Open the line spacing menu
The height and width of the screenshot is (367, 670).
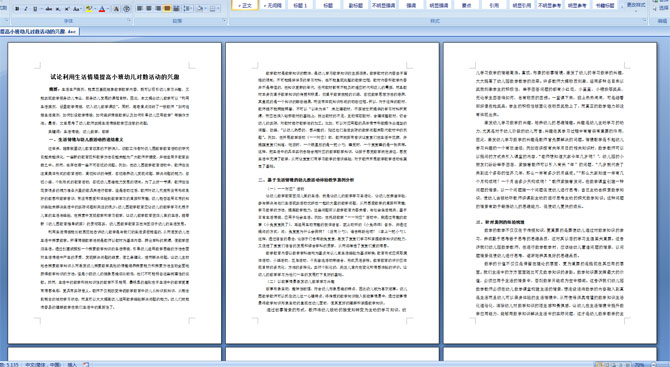188,9
